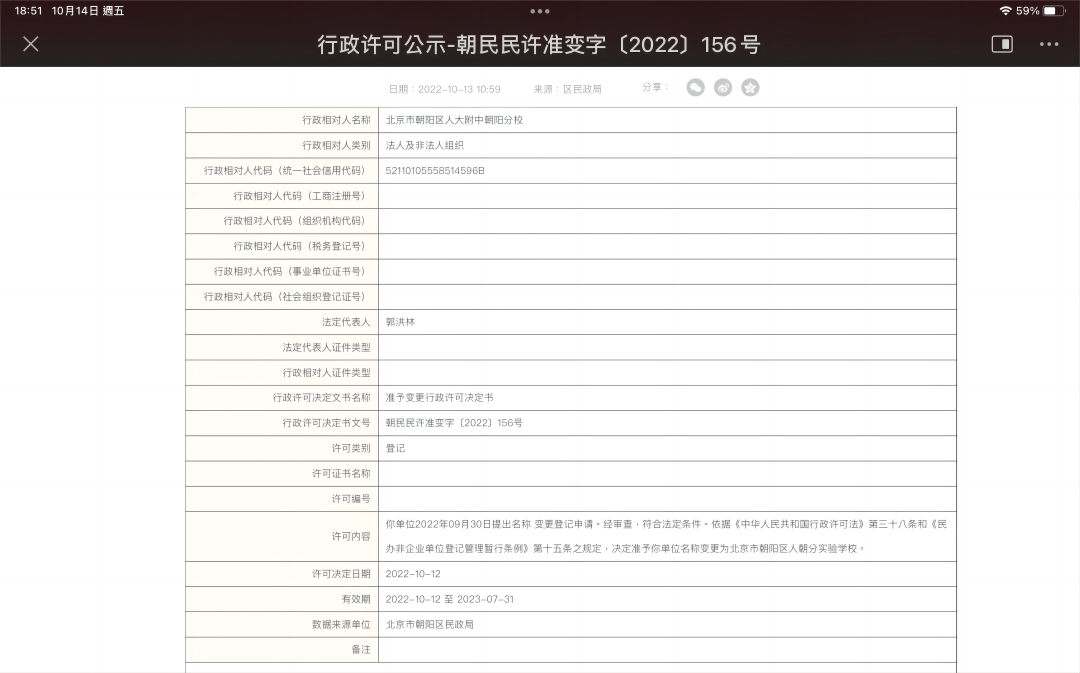The width and height of the screenshot is (1080, 673).
Task: Select the 数据来源单位 label
Action: pos(341,625)
